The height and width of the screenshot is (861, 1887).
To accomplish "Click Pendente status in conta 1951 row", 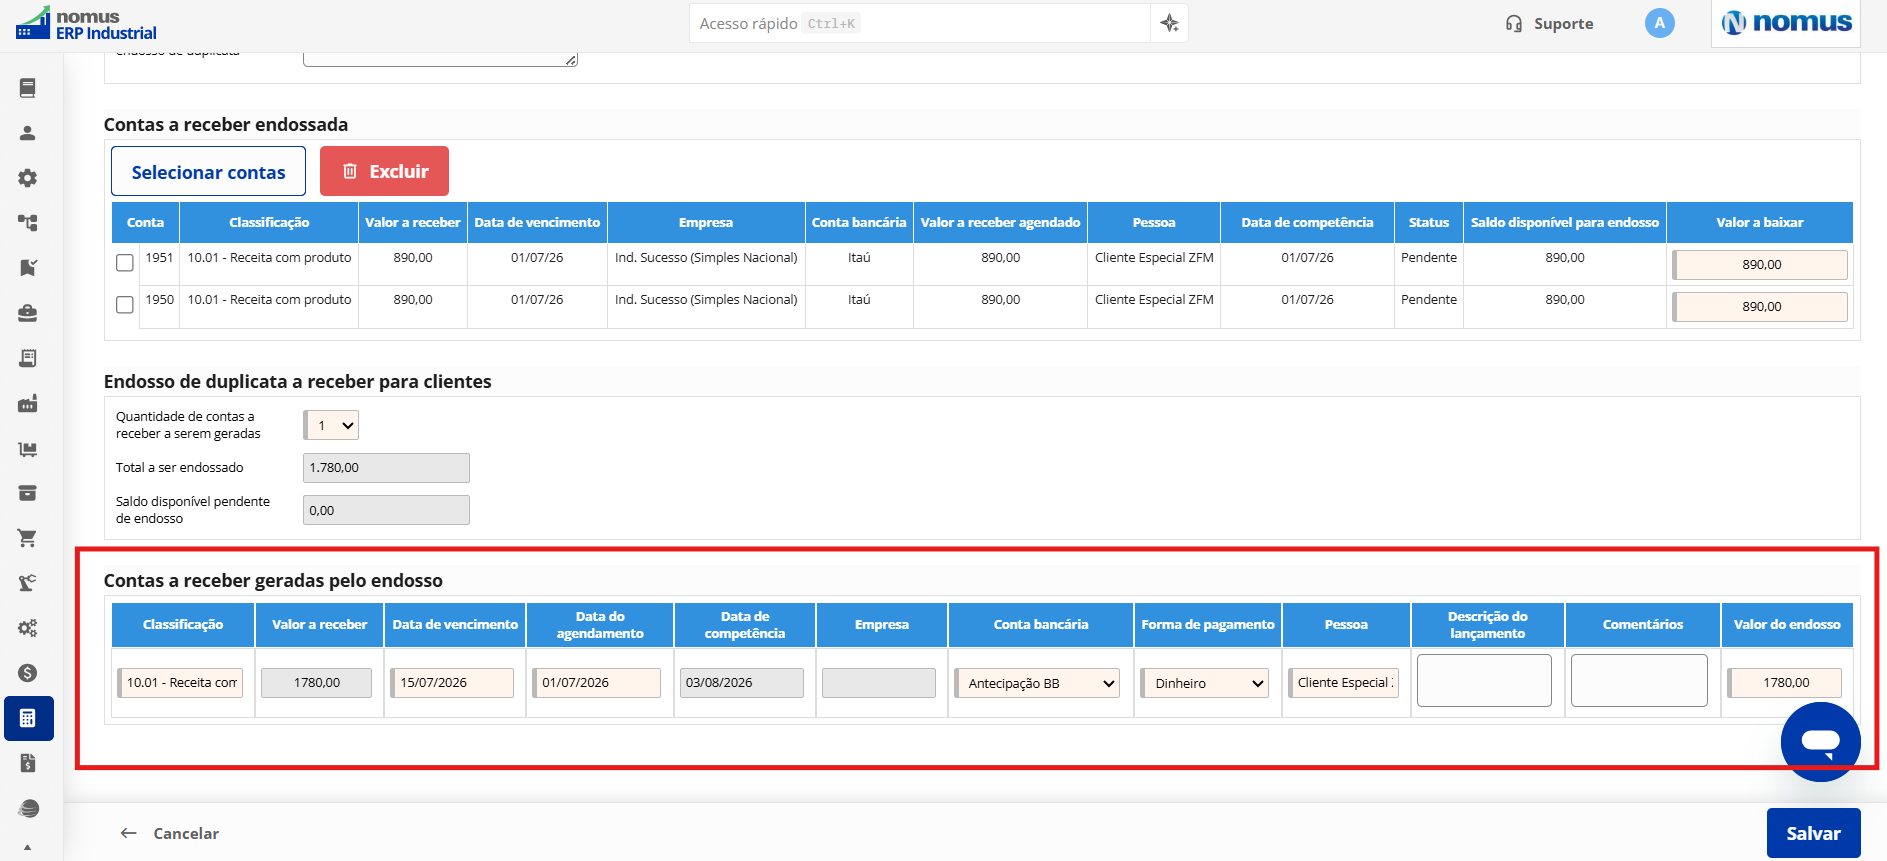I will pos(1429,258).
